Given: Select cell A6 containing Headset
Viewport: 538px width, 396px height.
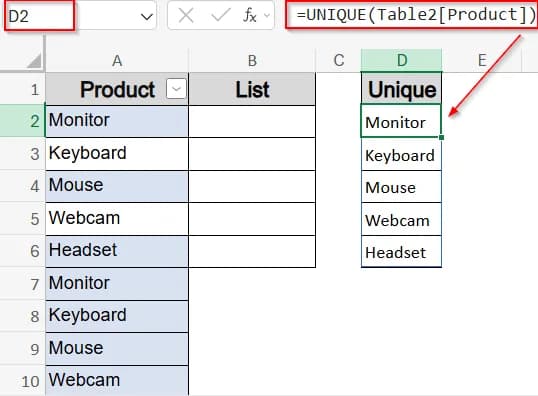Looking at the screenshot, I should pos(117,251).
